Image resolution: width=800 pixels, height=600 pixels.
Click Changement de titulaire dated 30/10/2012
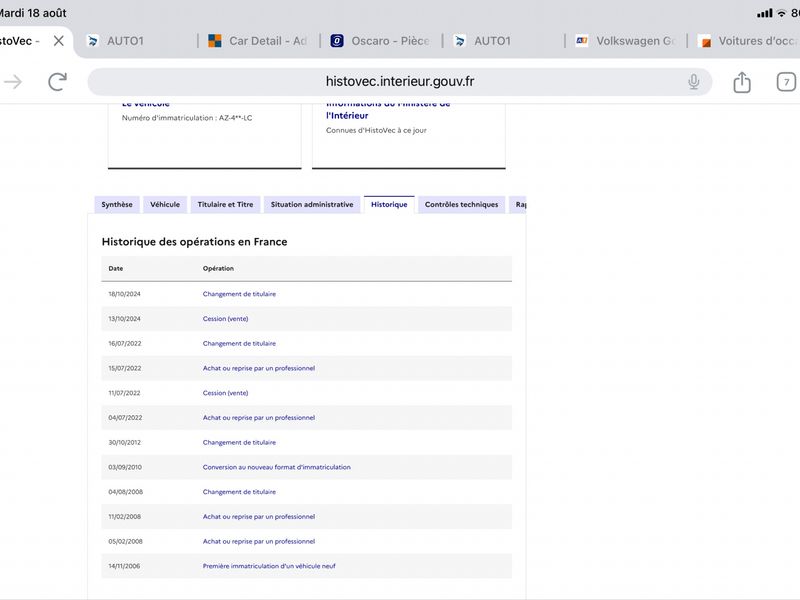[x=239, y=442]
